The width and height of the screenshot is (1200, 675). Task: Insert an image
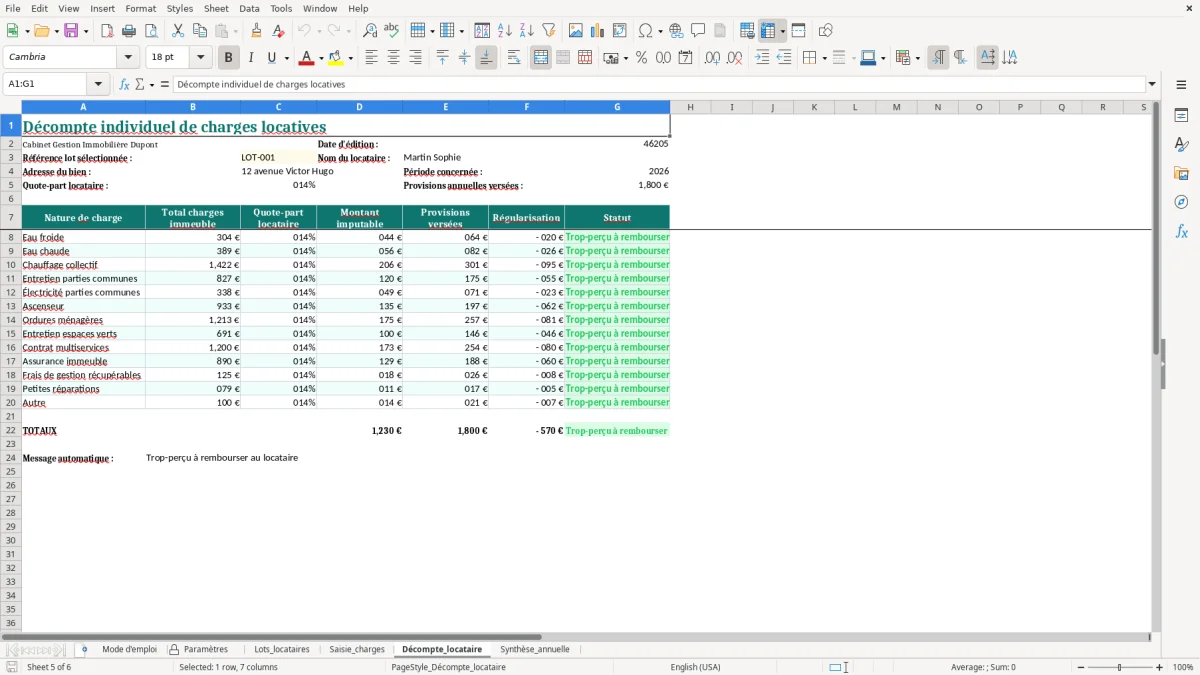pyautogui.click(x=576, y=31)
